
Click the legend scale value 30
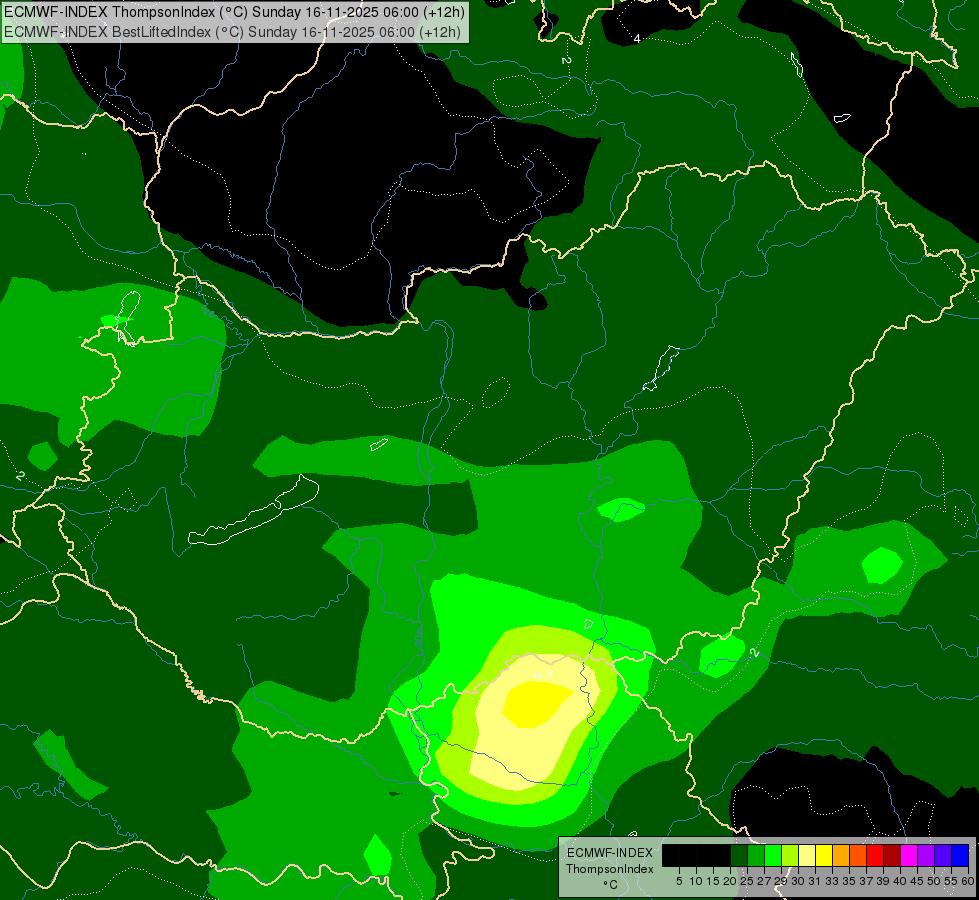coord(798,881)
